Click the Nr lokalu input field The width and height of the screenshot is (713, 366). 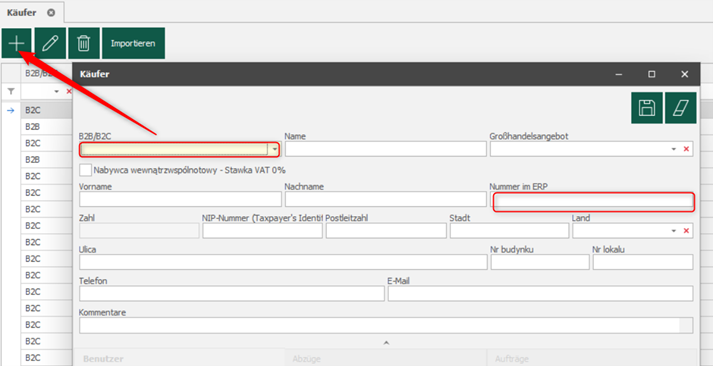click(643, 262)
